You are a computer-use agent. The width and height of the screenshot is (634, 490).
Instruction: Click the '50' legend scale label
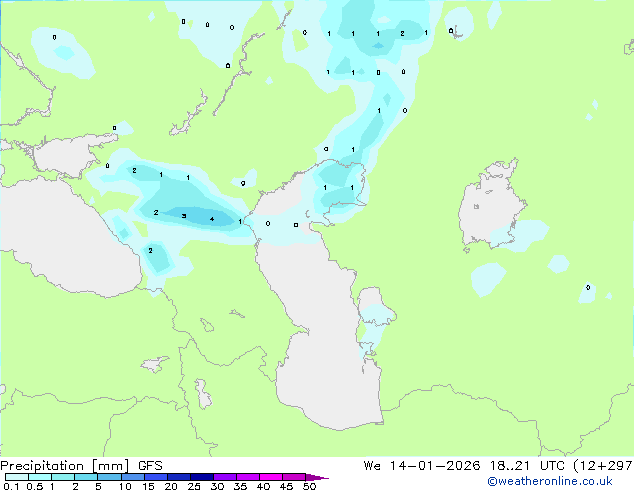click(309, 486)
